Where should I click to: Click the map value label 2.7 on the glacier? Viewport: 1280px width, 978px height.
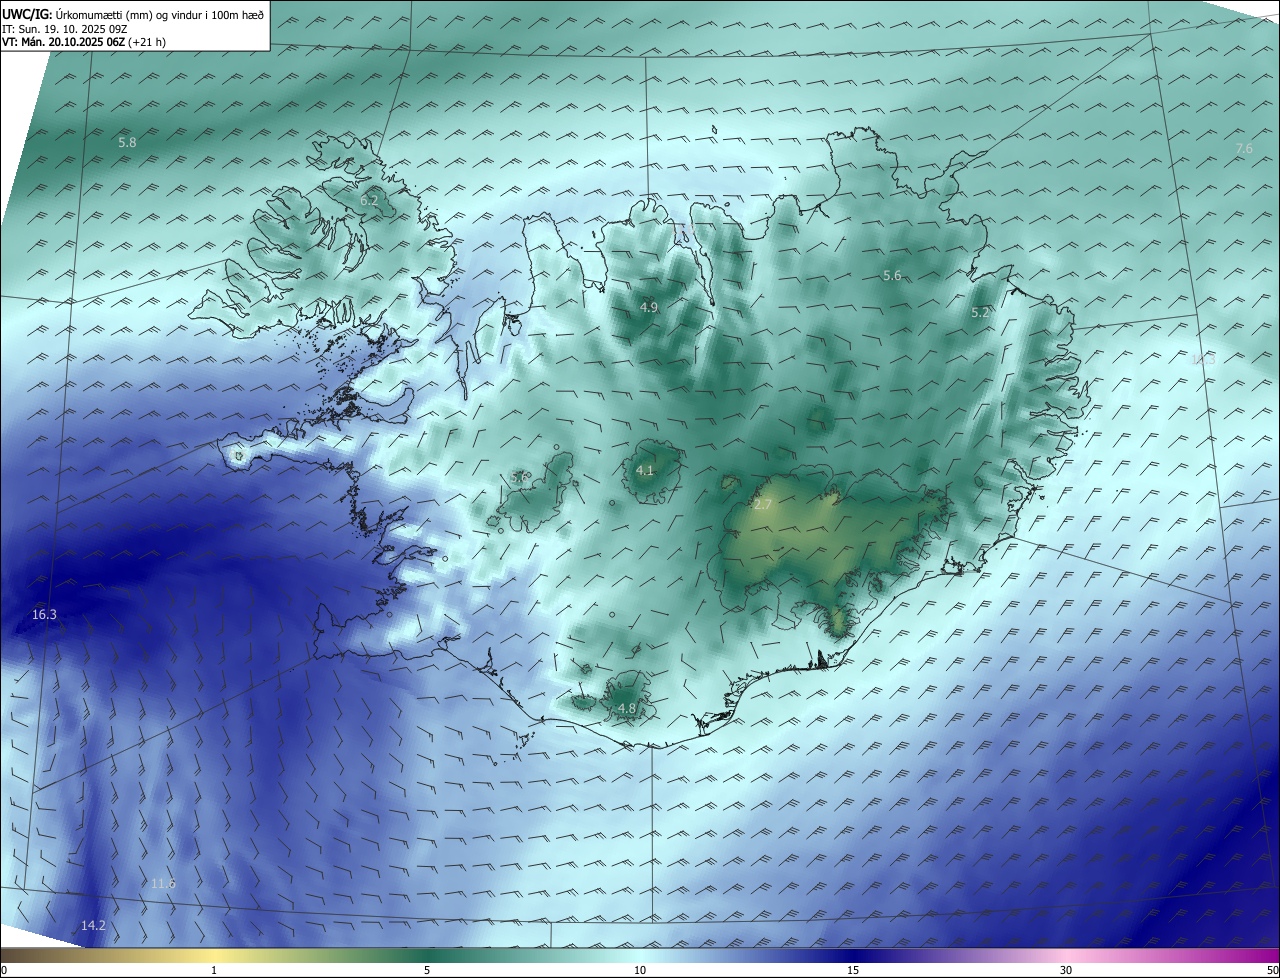(x=762, y=504)
